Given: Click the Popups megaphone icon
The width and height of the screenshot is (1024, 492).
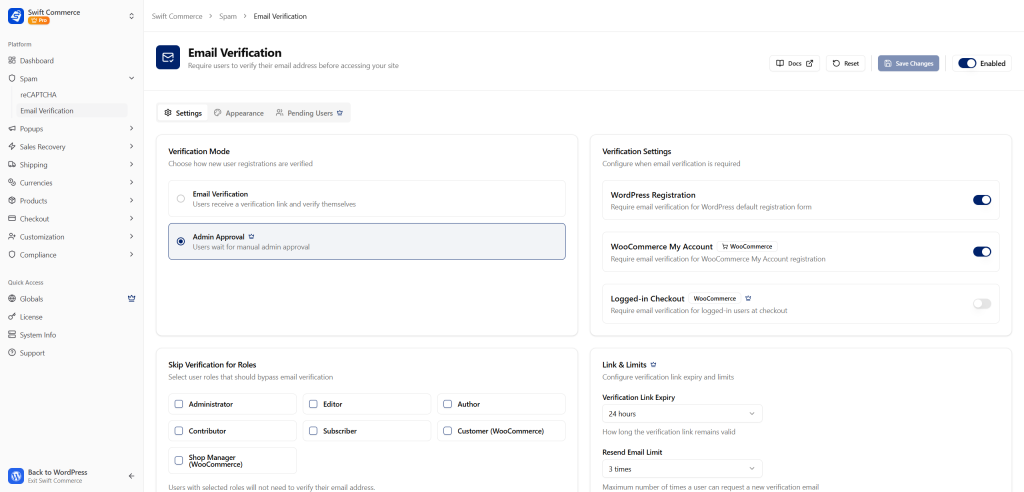Looking at the screenshot, I should 12,129.
